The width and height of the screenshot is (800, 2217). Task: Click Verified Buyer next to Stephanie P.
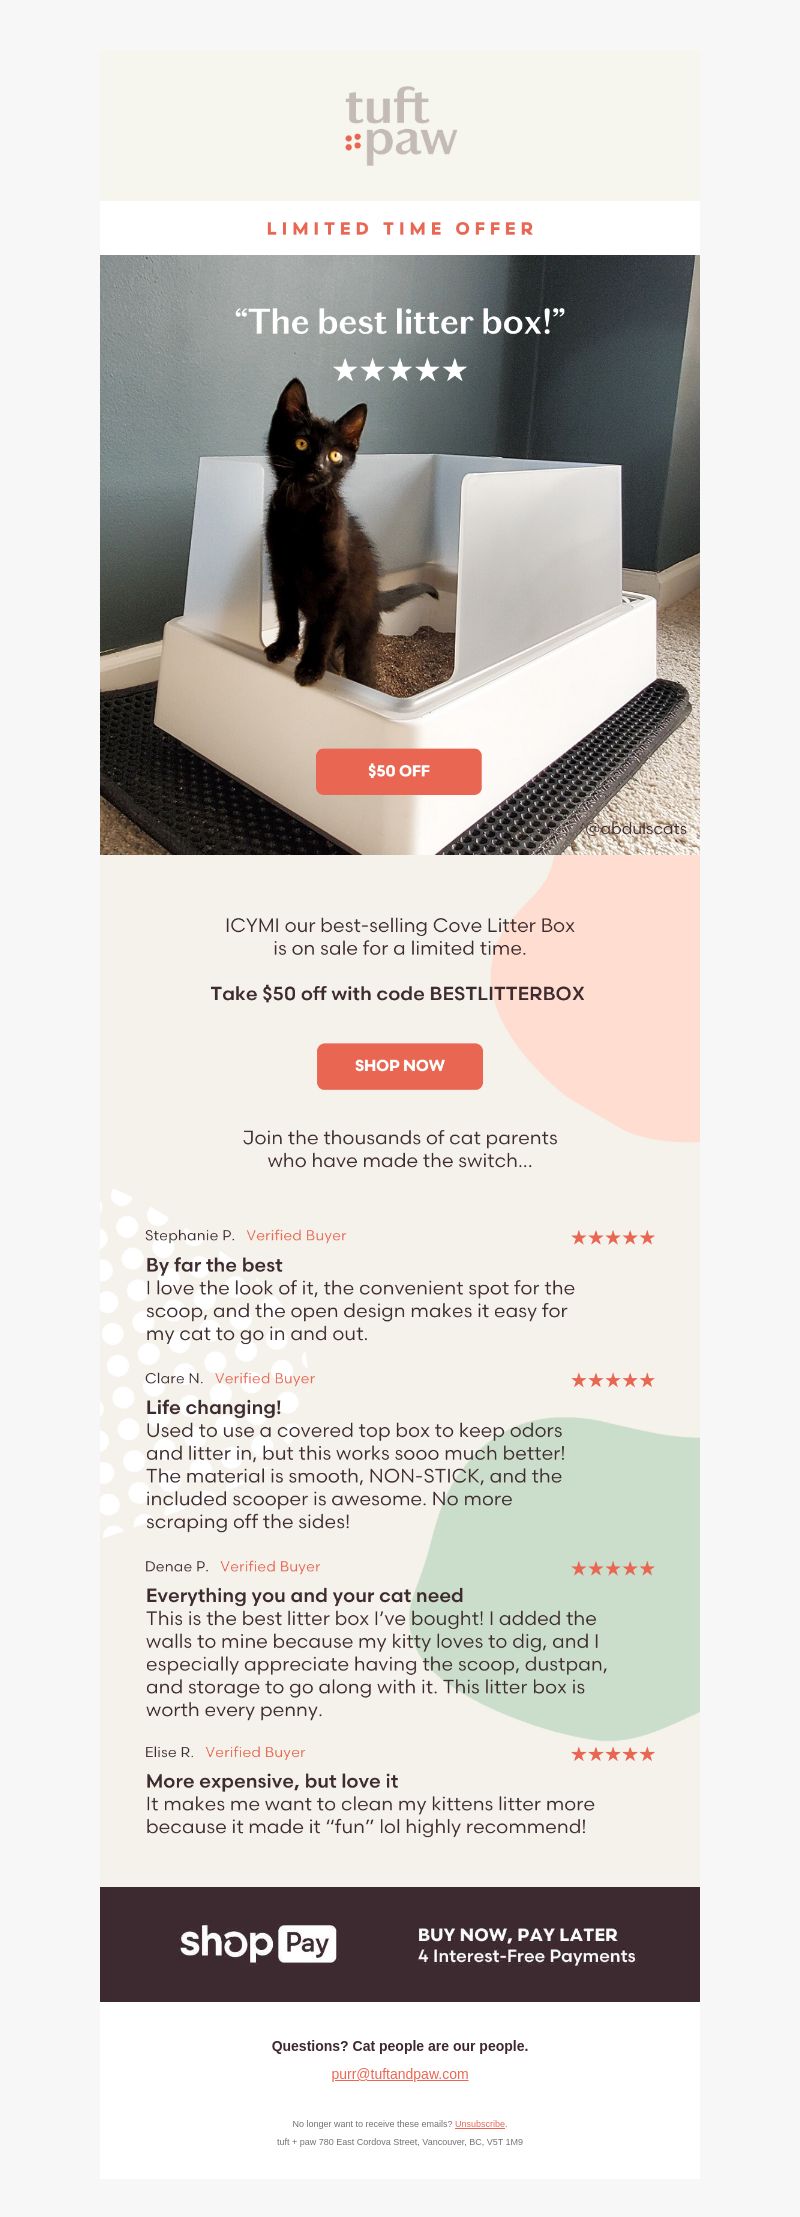coord(296,1235)
